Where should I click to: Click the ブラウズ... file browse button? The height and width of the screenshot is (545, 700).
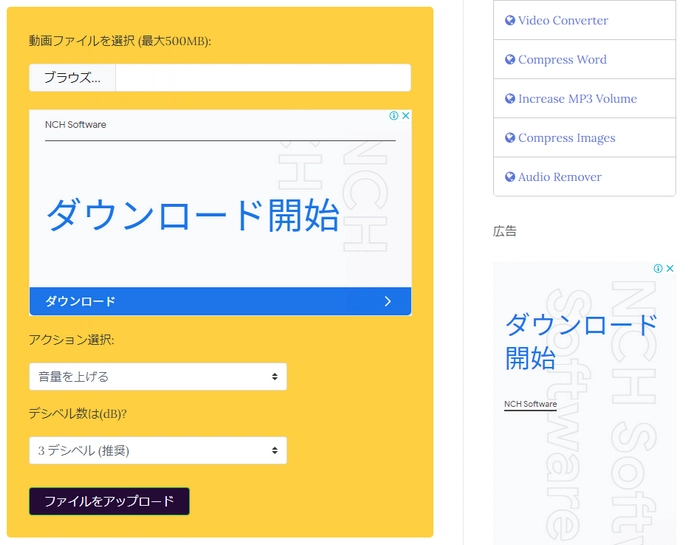pos(72,78)
